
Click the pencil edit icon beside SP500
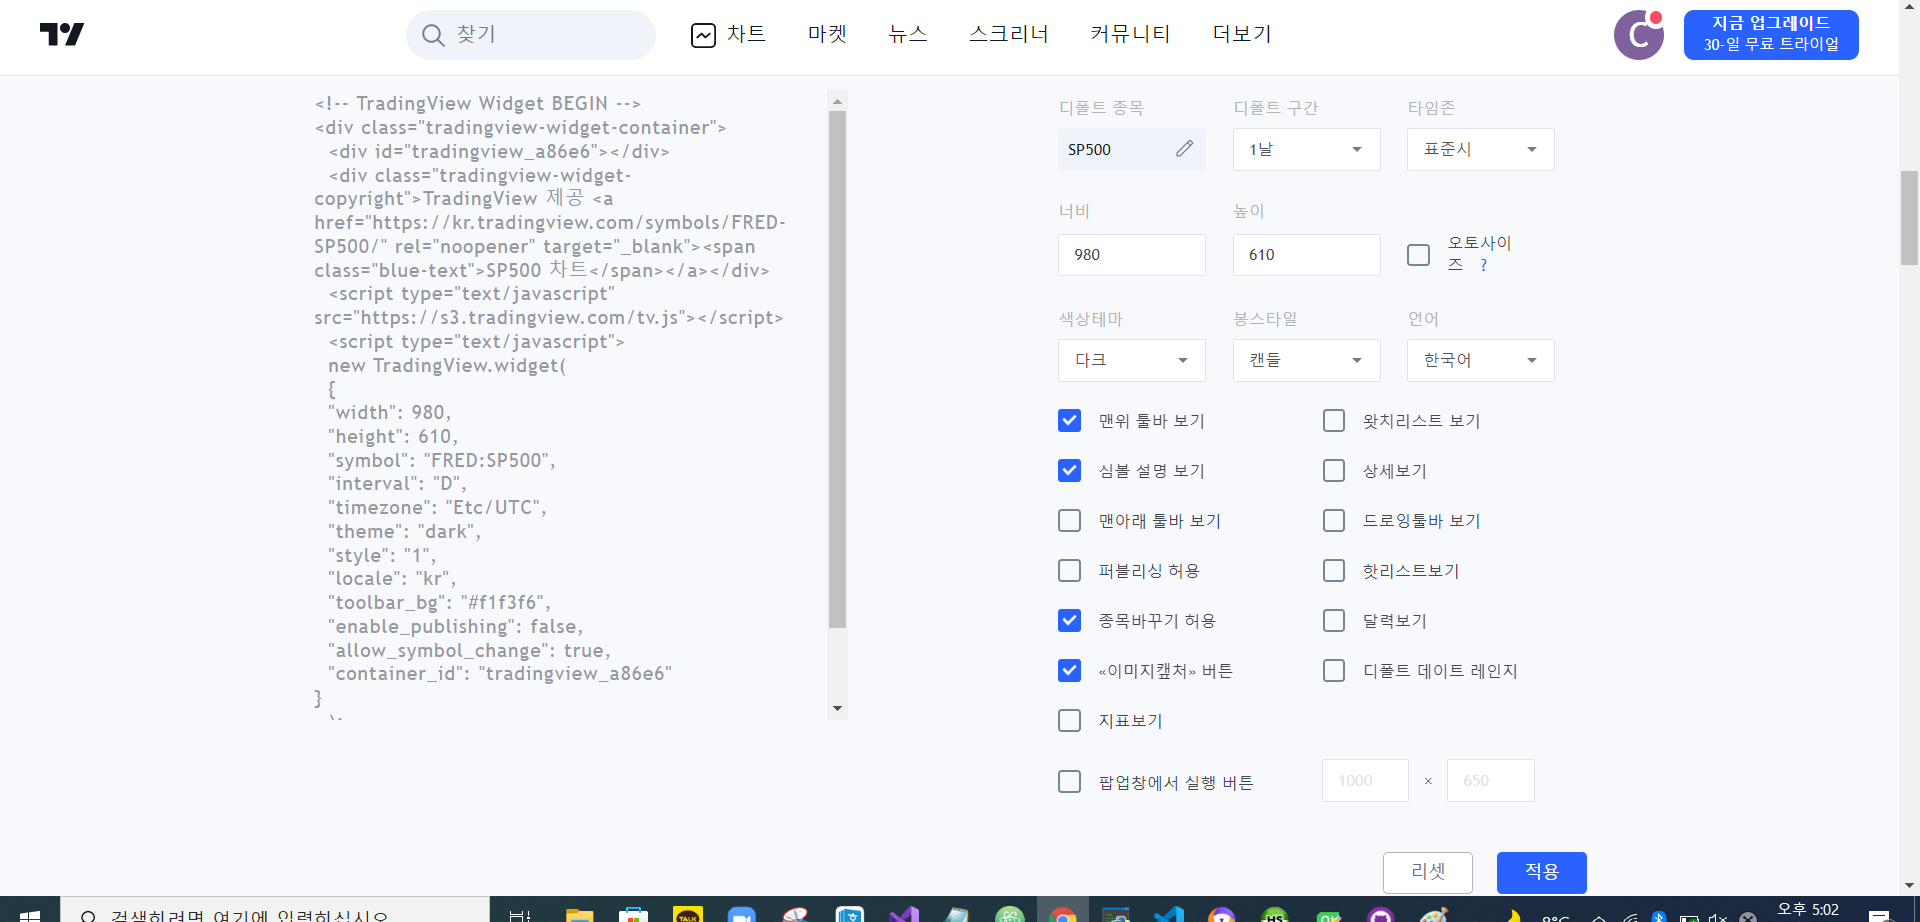tap(1184, 149)
